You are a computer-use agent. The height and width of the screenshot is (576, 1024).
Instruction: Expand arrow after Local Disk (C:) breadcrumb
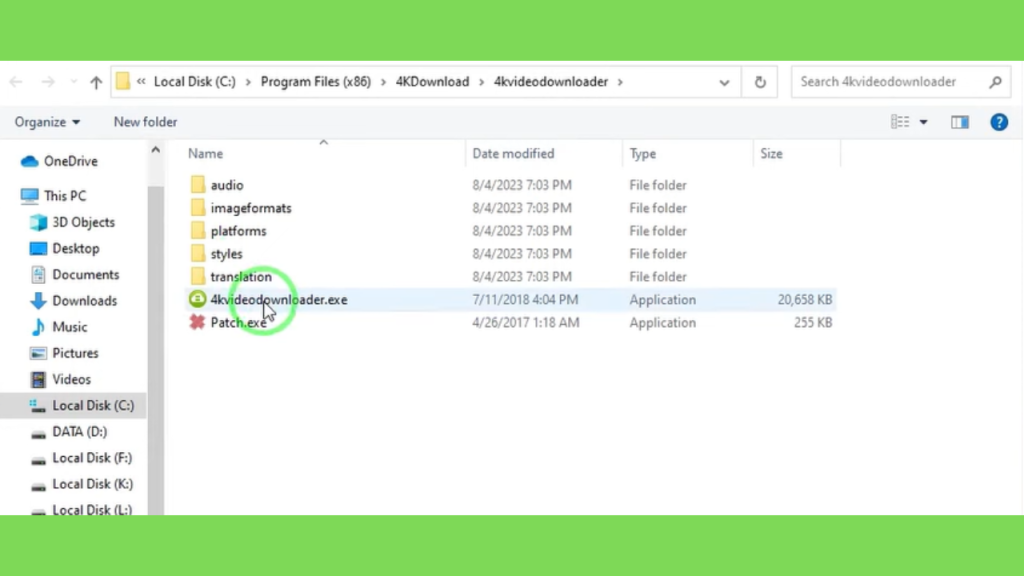click(248, 82)
